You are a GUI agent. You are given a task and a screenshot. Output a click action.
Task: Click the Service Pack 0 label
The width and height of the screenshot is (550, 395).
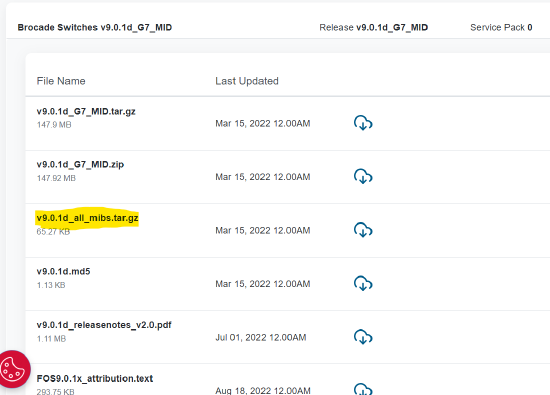click(501, 27)
